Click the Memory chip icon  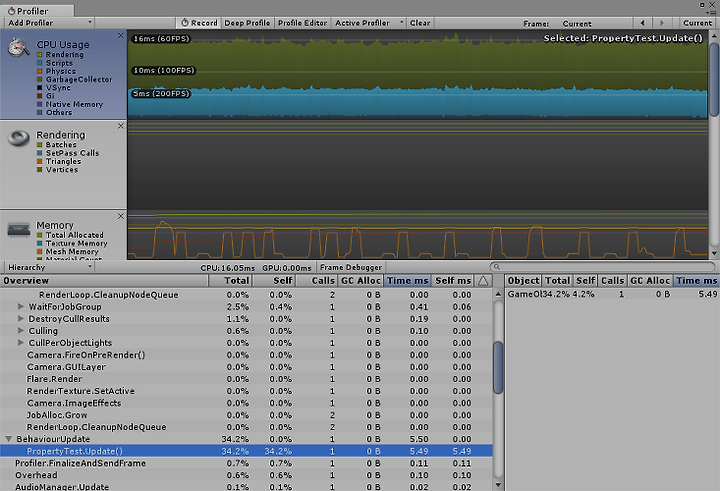coord(19,229)
